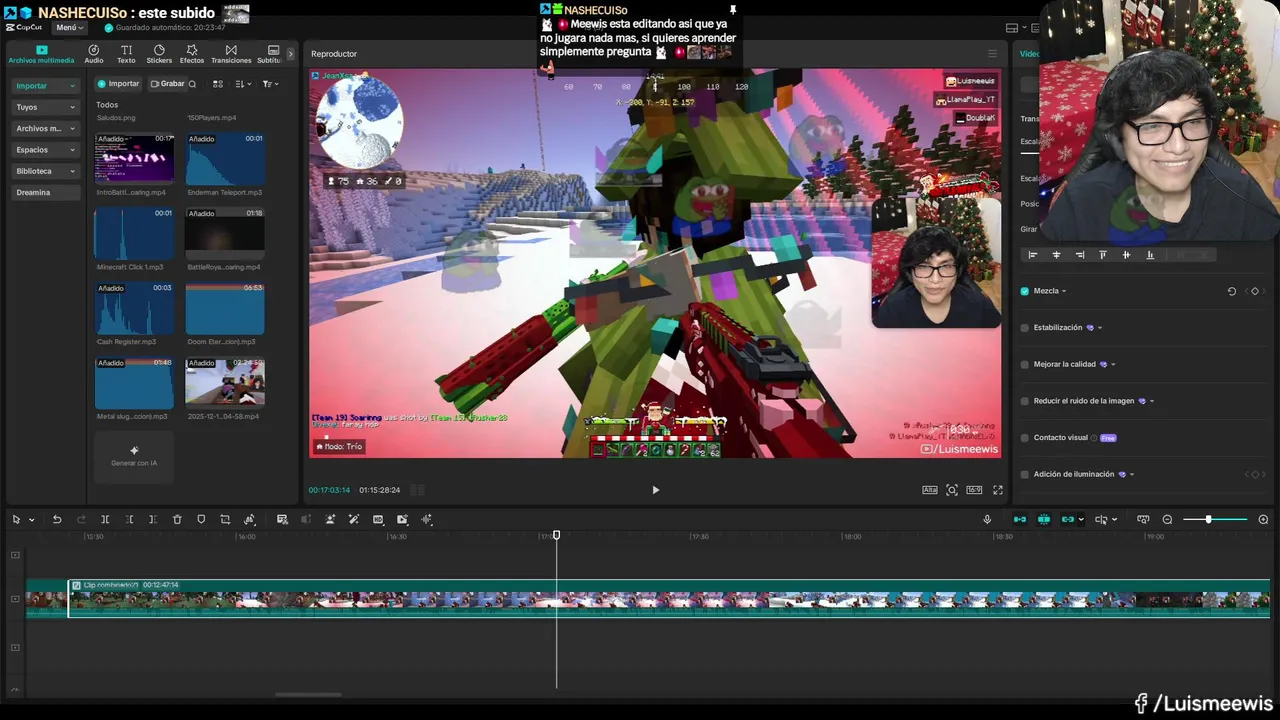
Task: Toggle auto snapping in timeline toolbar
Action: pyautogui.click(x=1044, y=519)
